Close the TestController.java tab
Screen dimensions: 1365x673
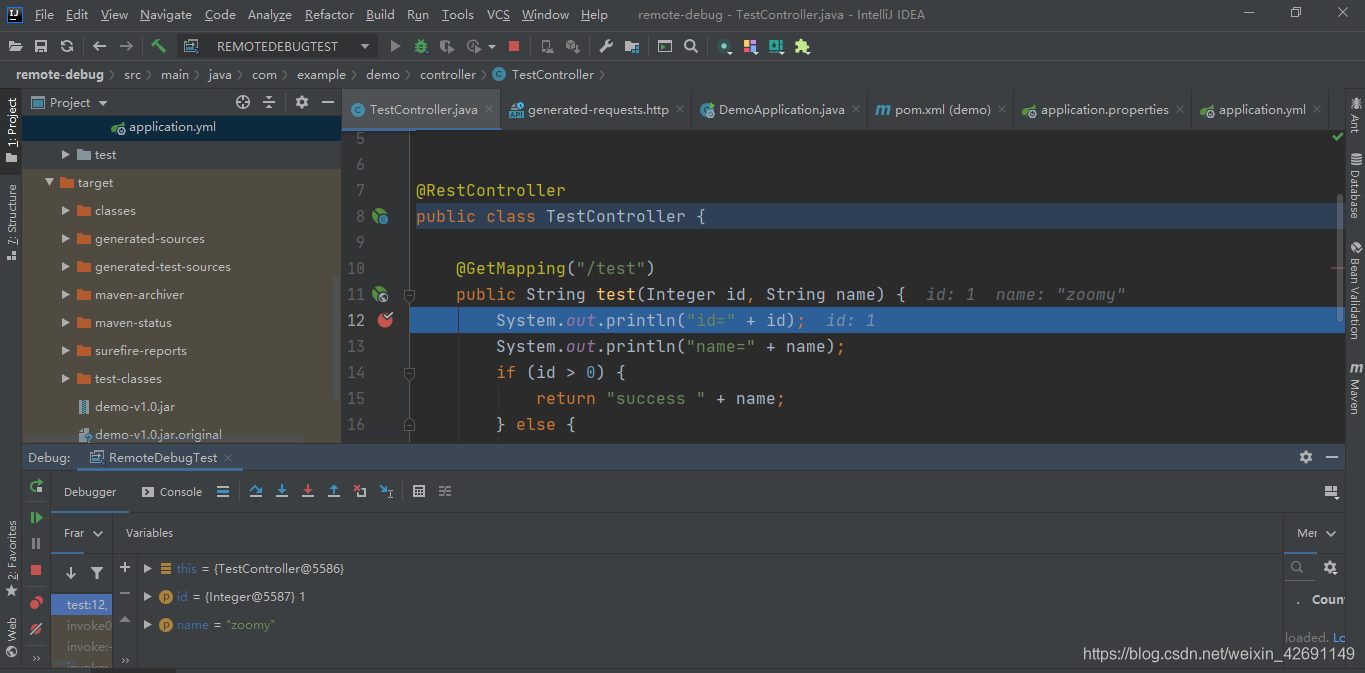coord(490,110)
